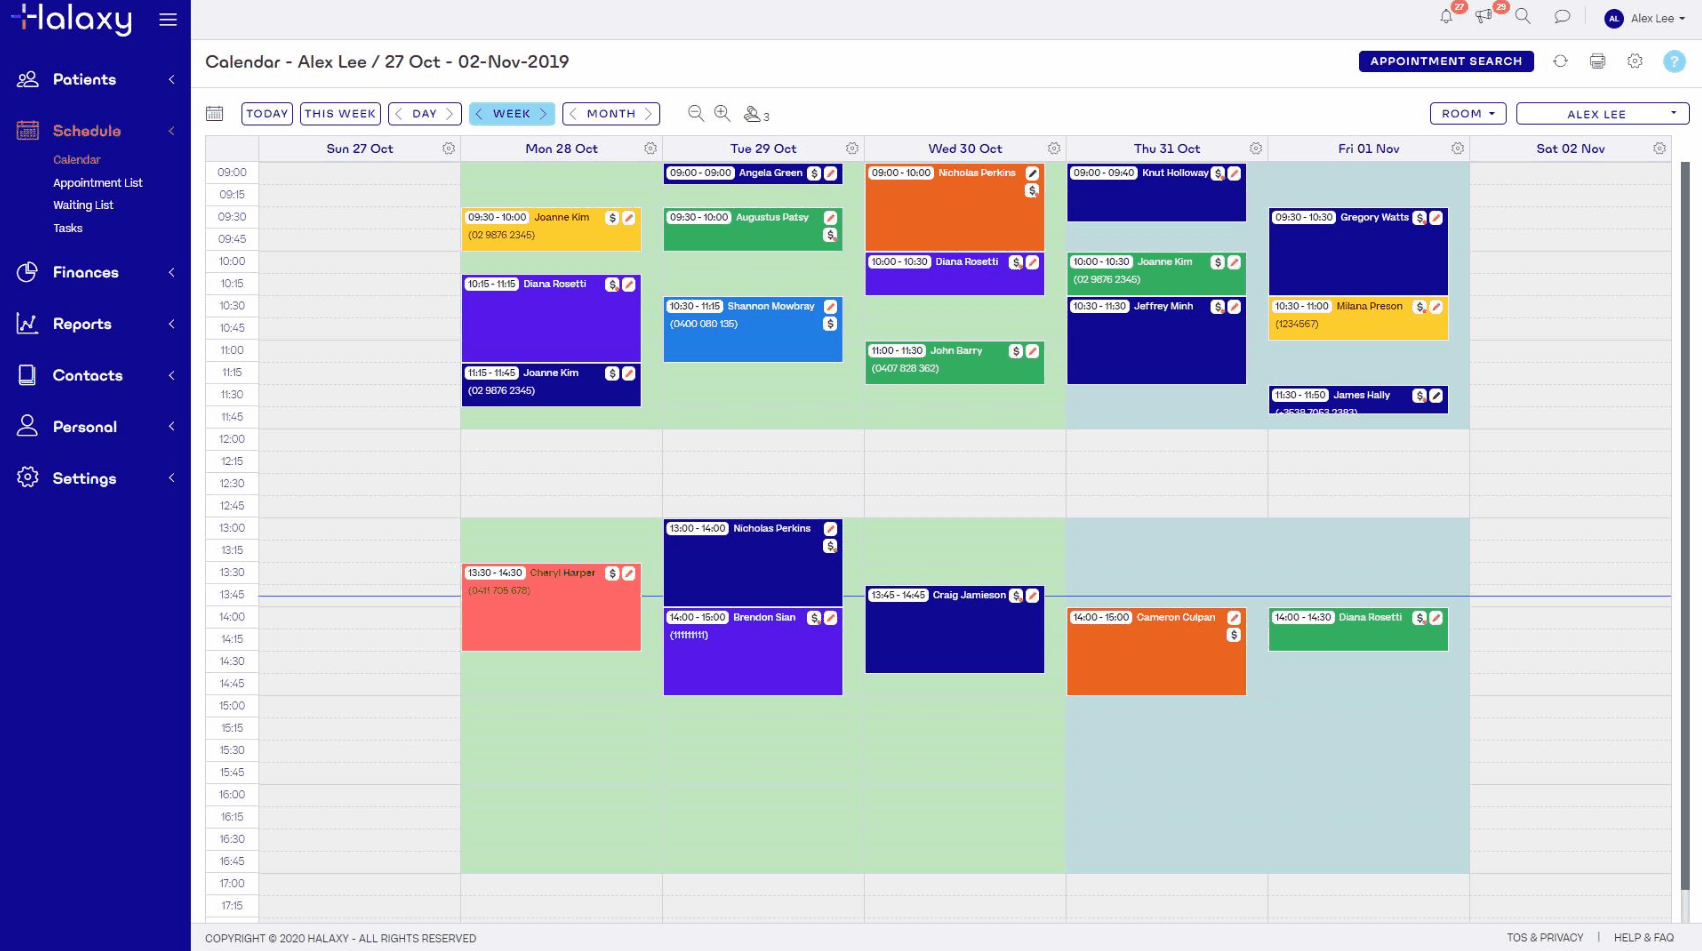Open the chat messages icon
This screenshot has width=1702, height=951.
point(1562,17)
